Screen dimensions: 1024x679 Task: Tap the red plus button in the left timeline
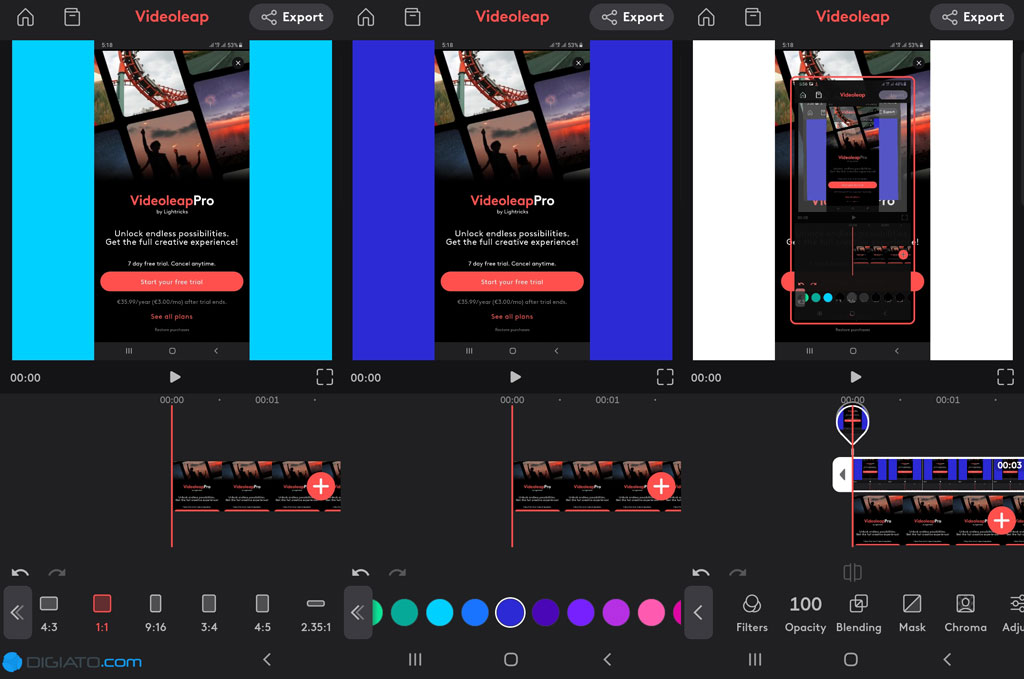(321, 486)
